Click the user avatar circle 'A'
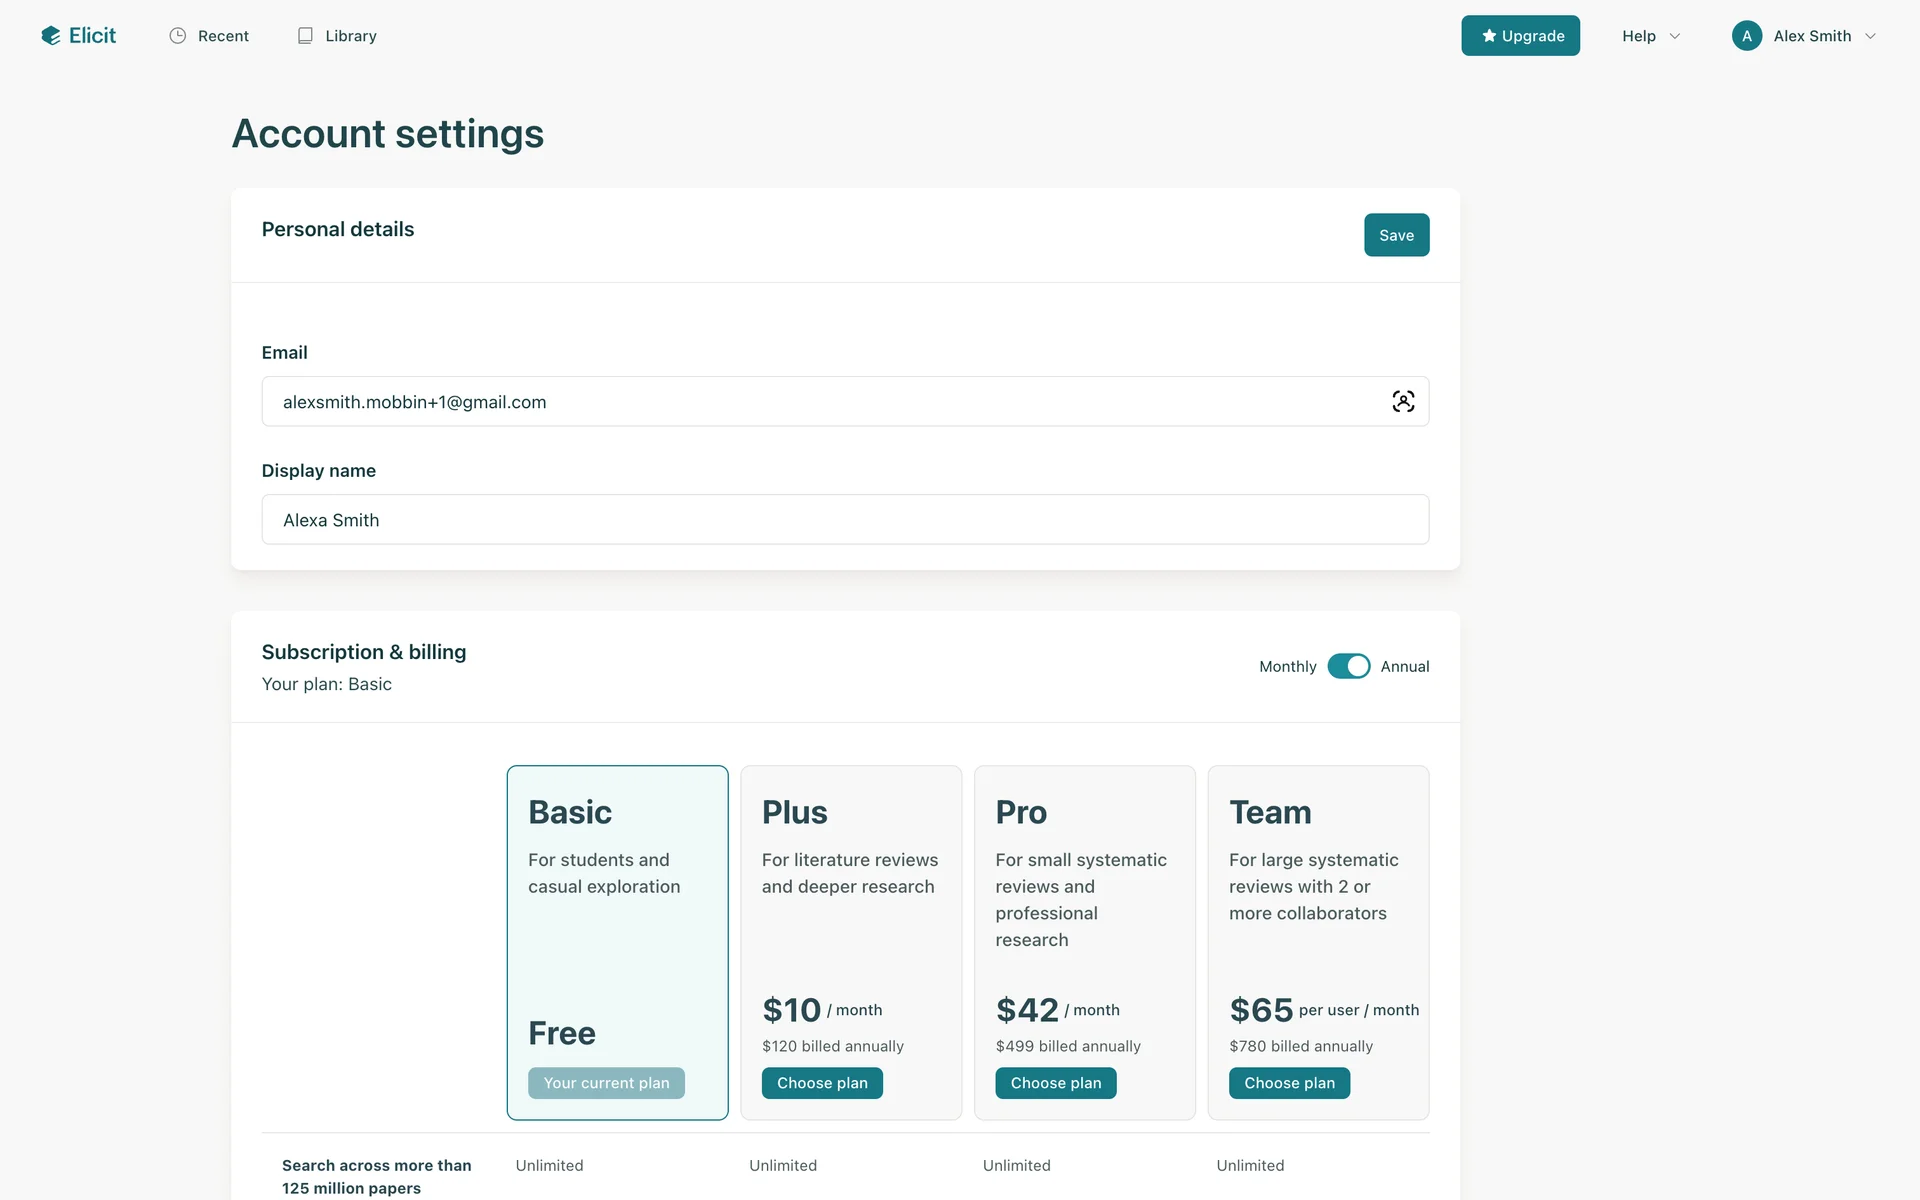Image resolution: width=1920 pixels, height=1200 pixels. (1746, 36)
